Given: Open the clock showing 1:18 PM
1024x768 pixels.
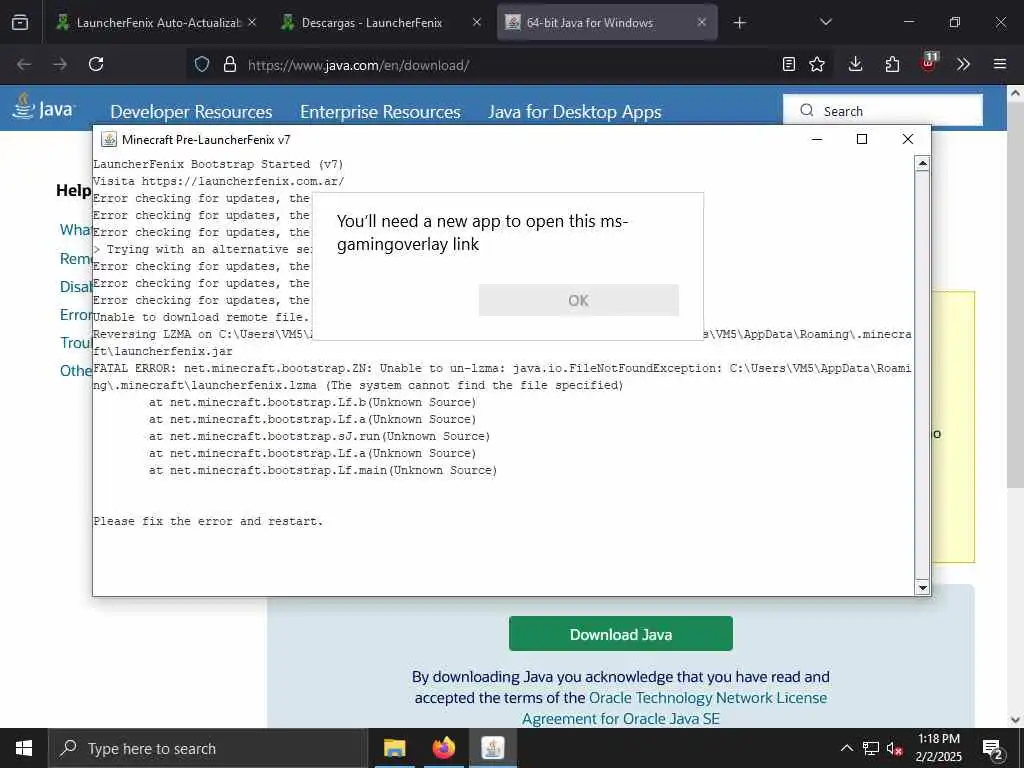Looking at the screenshot, I should click(938, 748).
